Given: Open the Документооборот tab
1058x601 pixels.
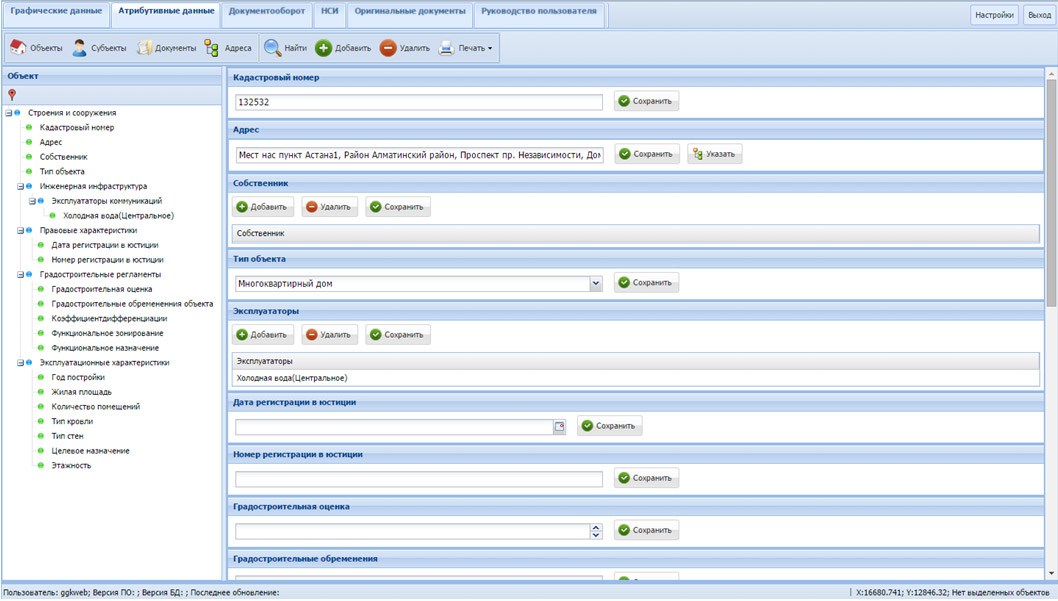Looking at the screenshot, I should click(267, 12).
